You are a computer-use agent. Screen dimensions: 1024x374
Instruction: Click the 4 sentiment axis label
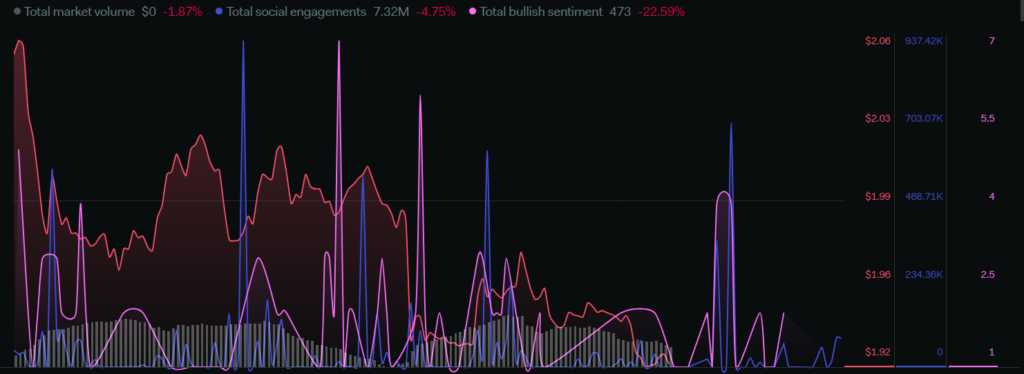[992, 196]
